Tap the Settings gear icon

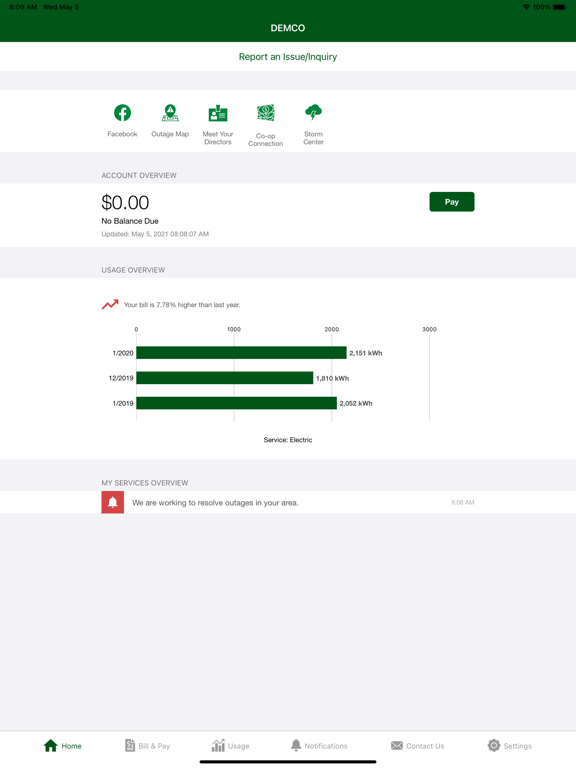pyautogui.click(x=494, y=745)
